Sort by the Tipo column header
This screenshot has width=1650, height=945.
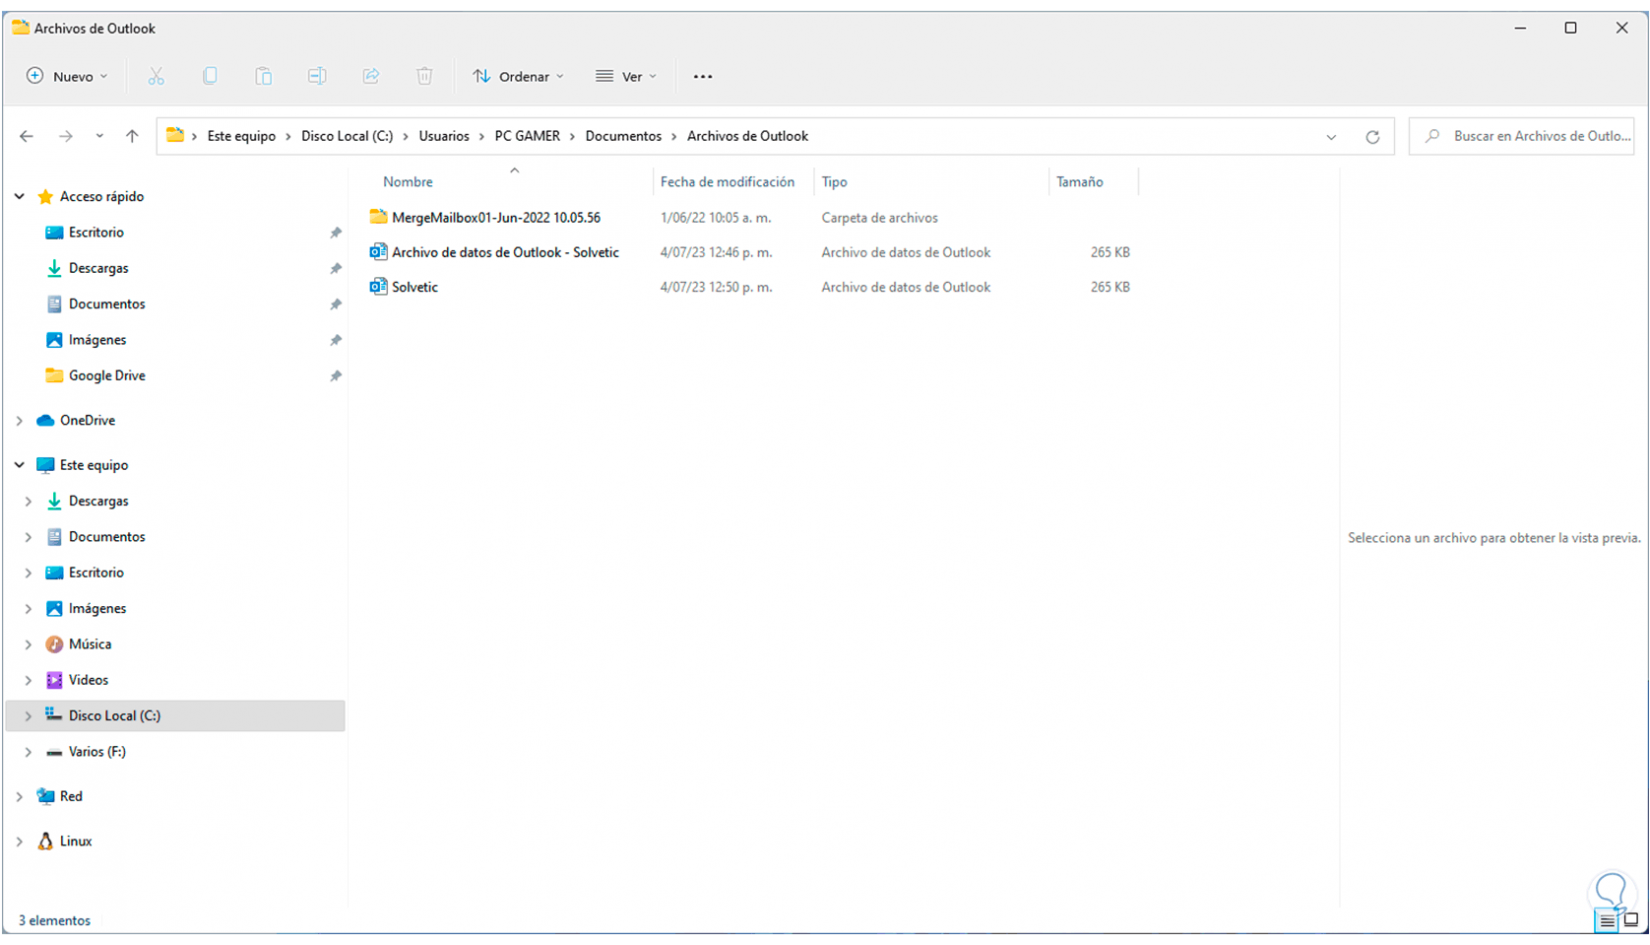(x=834, y=182)
